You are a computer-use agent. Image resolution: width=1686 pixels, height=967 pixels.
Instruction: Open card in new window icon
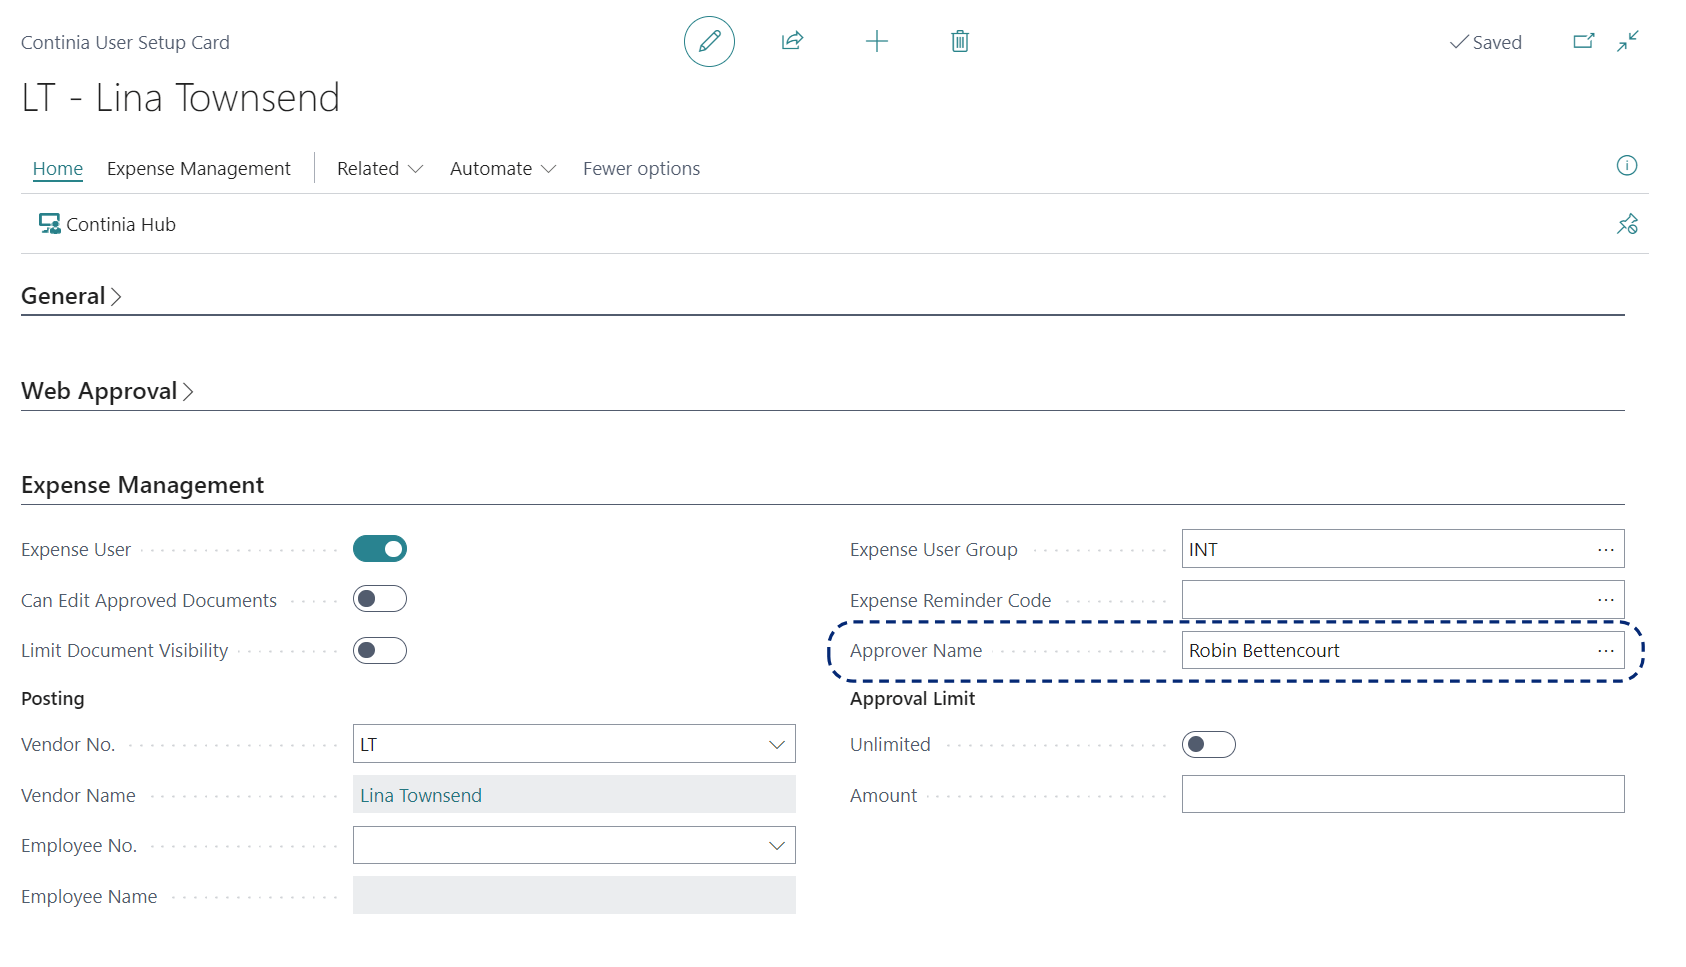[1584, 41]
